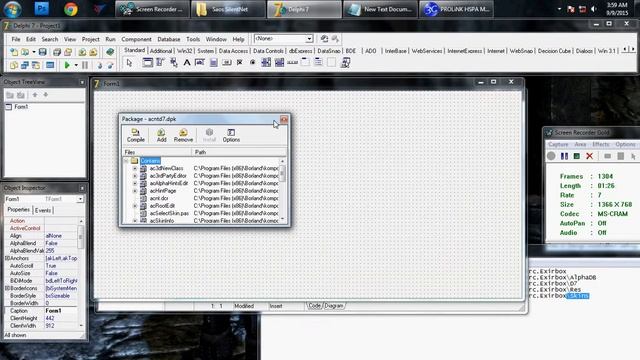Switch to the Data Access palette tab
Image resolution: width=640 pixels, height=360 pixels.
[x=233, y=51]
